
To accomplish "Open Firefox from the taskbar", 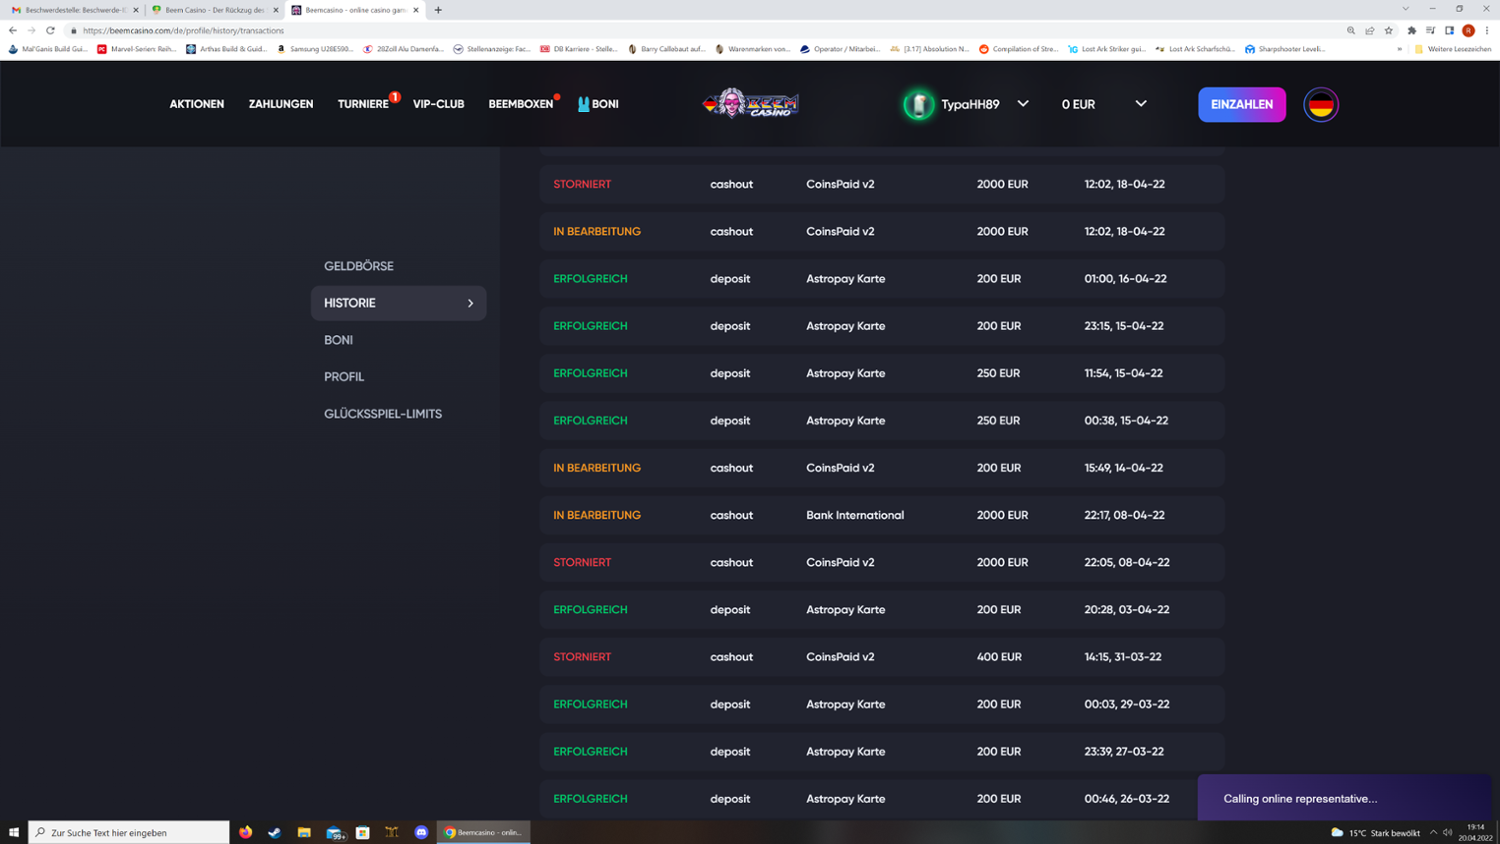I will coord(245,832).
